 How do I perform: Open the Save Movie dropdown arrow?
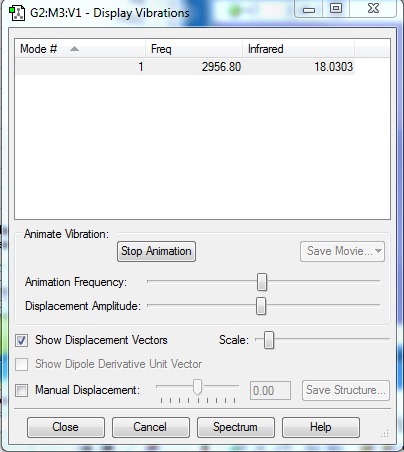(x=378, y=251)
